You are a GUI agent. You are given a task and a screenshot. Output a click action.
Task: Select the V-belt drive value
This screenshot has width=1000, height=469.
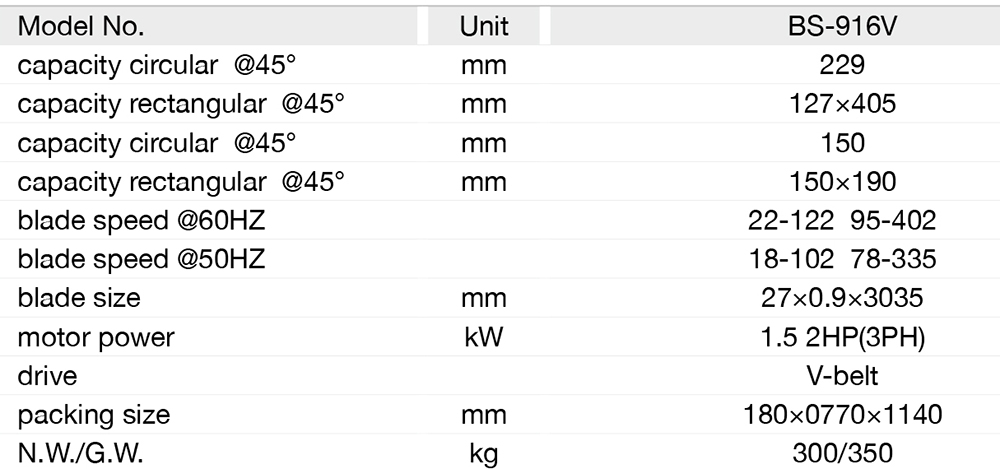point(841,376)
